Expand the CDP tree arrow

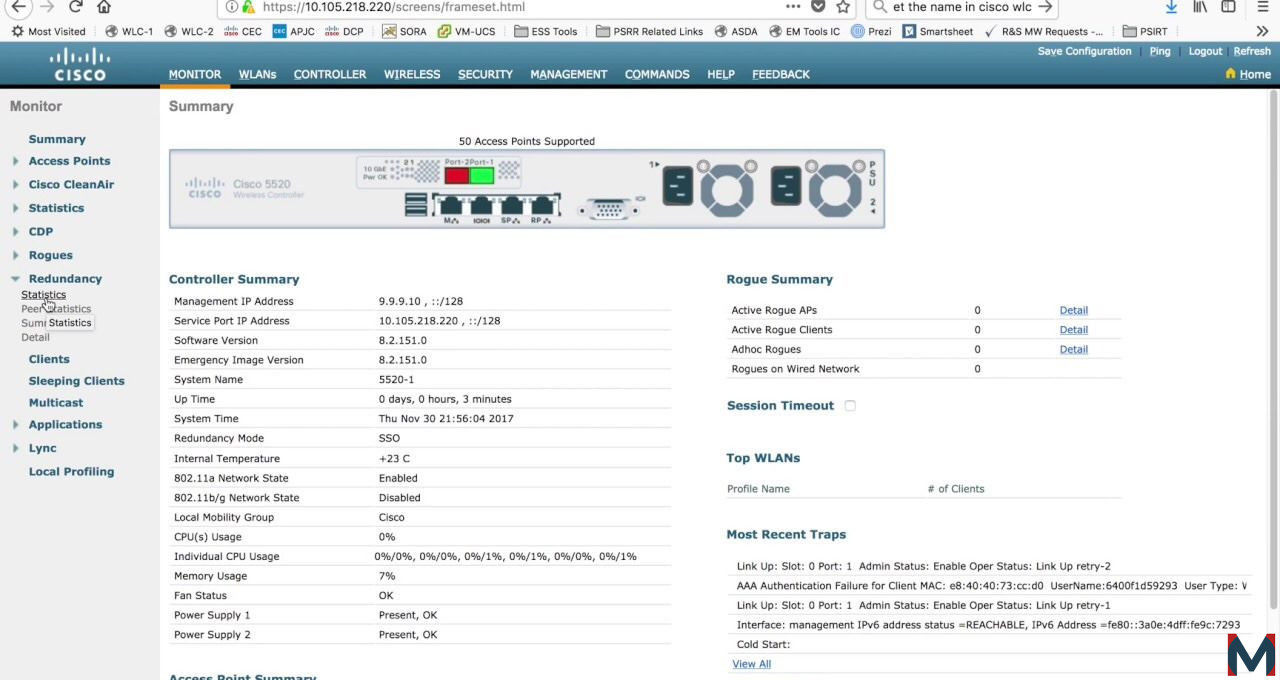pos(15,232)
